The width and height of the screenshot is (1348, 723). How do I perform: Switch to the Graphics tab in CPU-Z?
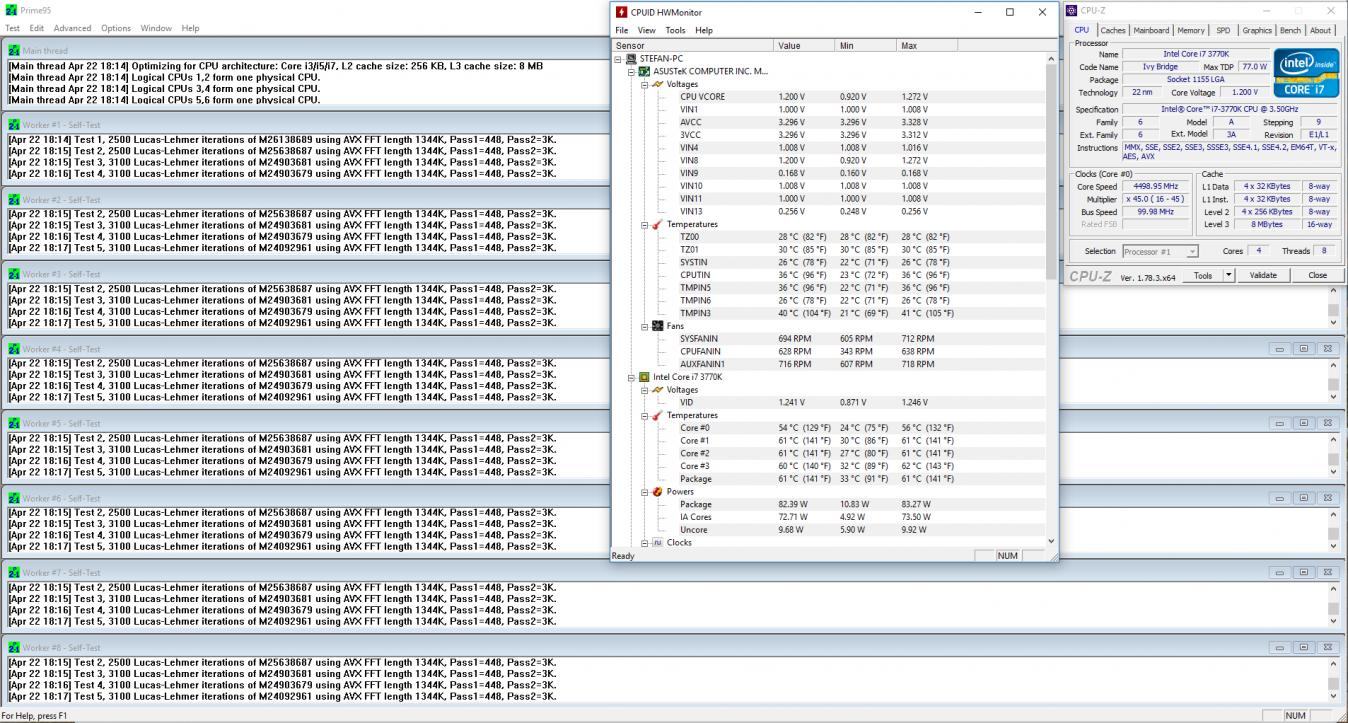tap(1257, 30)
